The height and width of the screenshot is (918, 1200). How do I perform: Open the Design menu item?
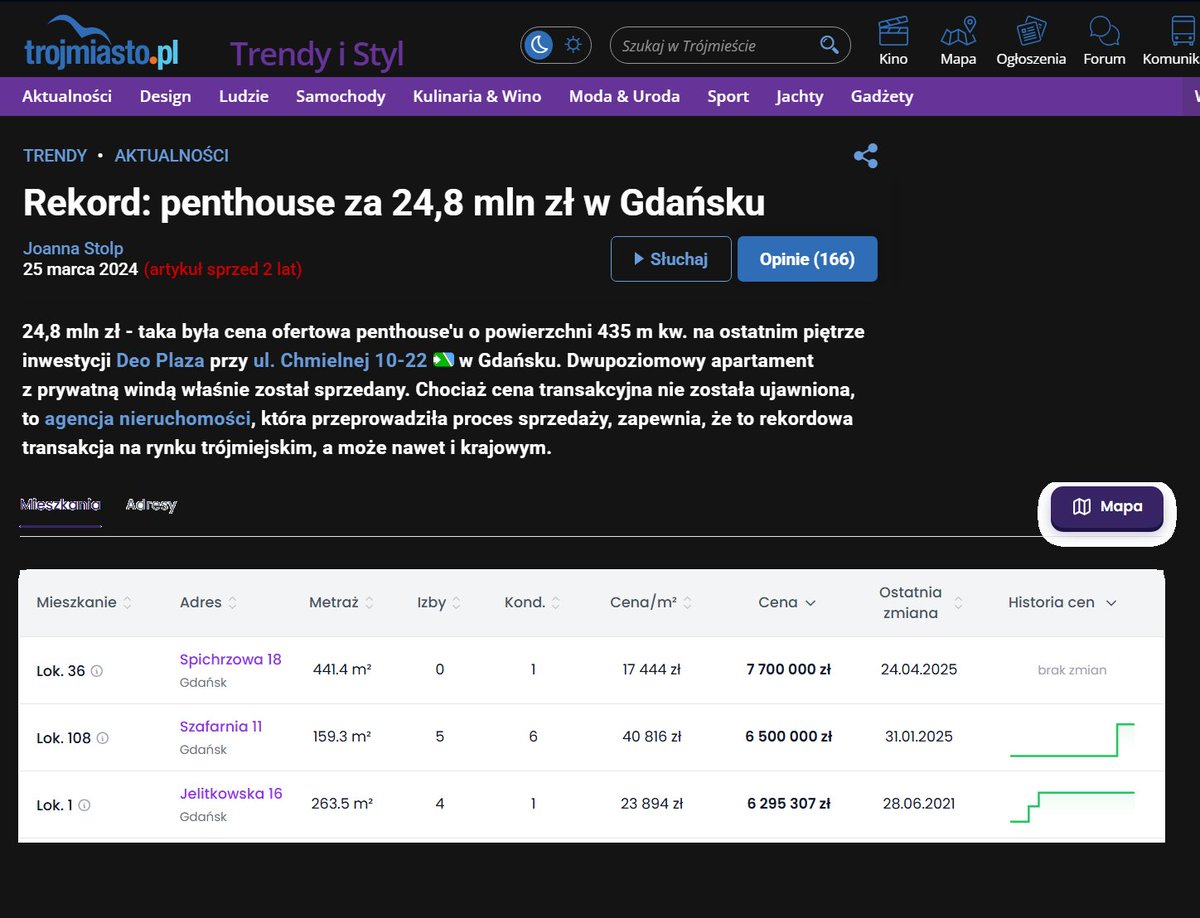click(x=165, y=96)
